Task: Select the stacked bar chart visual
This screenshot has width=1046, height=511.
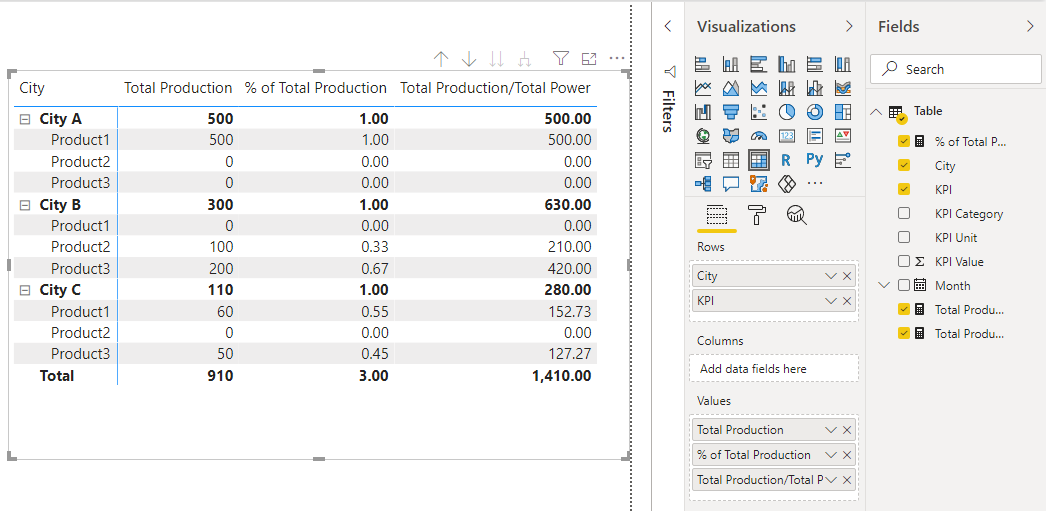Action: (x=703, y=65)
